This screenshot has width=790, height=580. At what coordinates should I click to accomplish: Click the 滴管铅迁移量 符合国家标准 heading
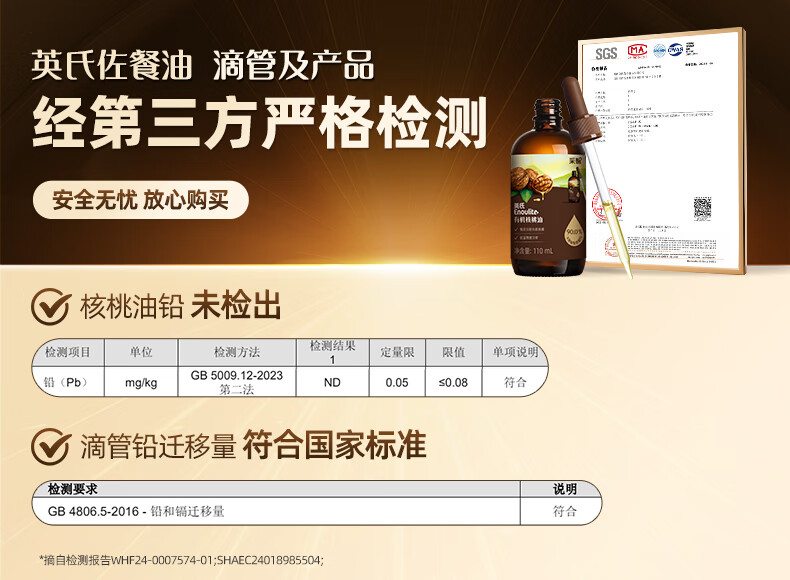tap(253, 445)
